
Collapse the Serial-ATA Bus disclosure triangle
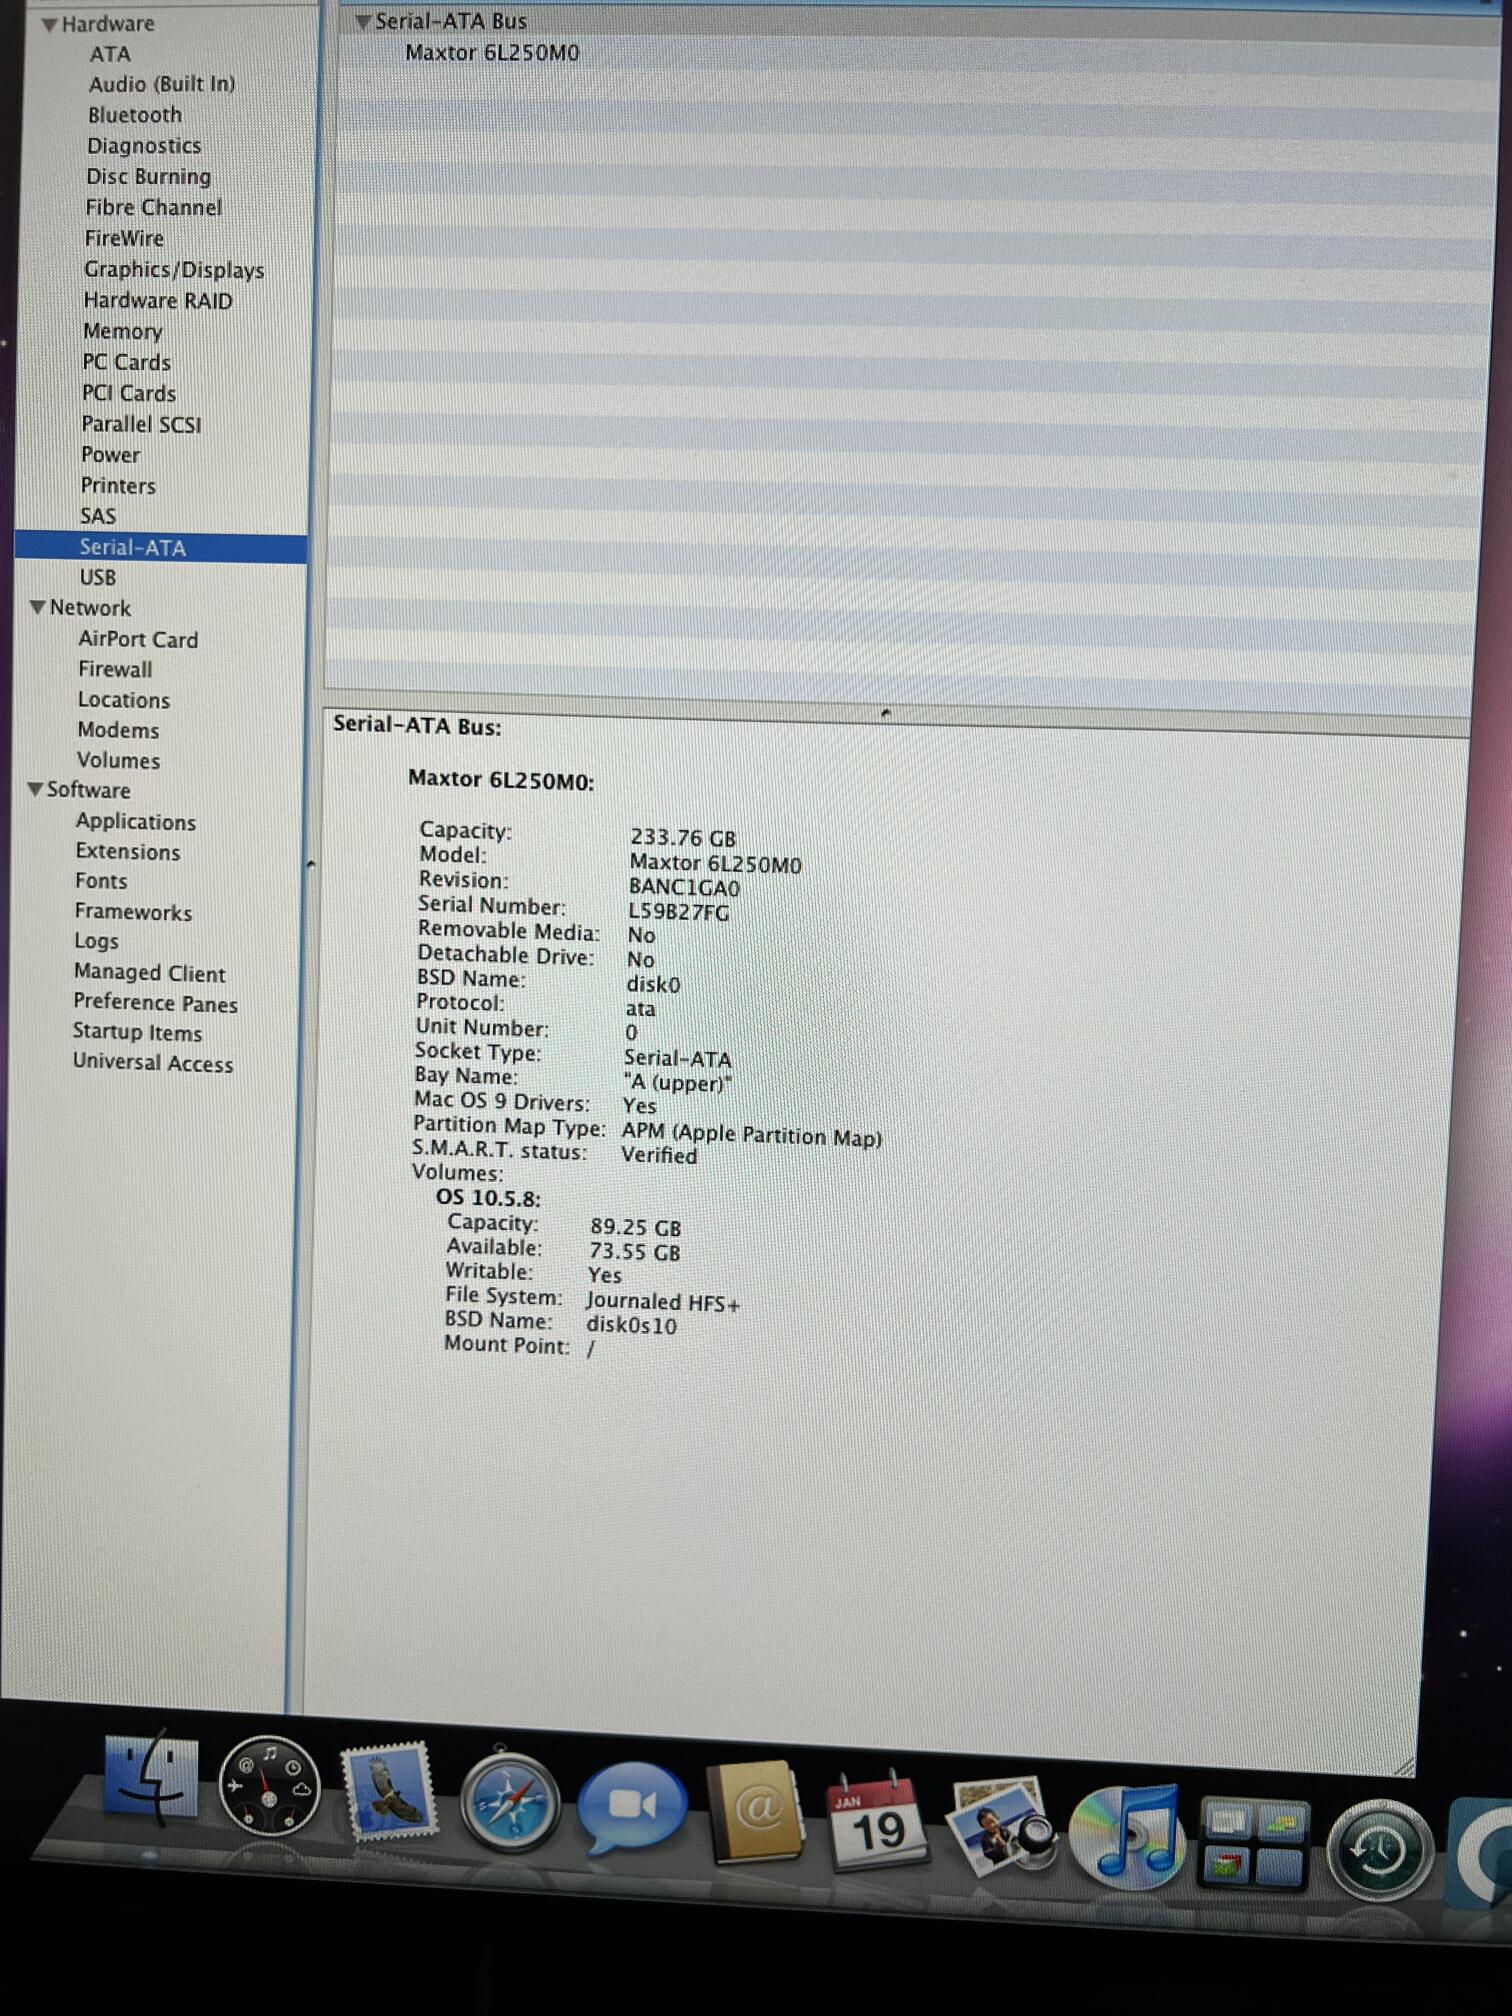coord(363,21)
